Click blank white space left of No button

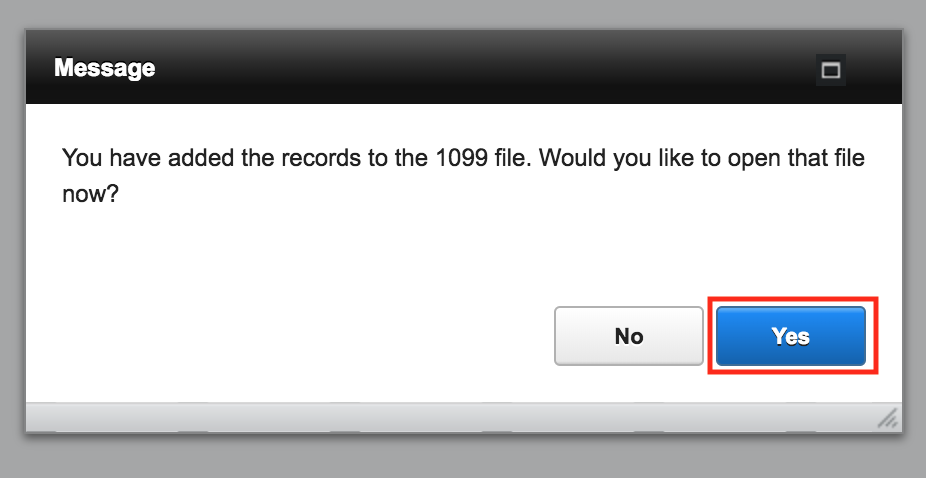click(x=295, y=336)
